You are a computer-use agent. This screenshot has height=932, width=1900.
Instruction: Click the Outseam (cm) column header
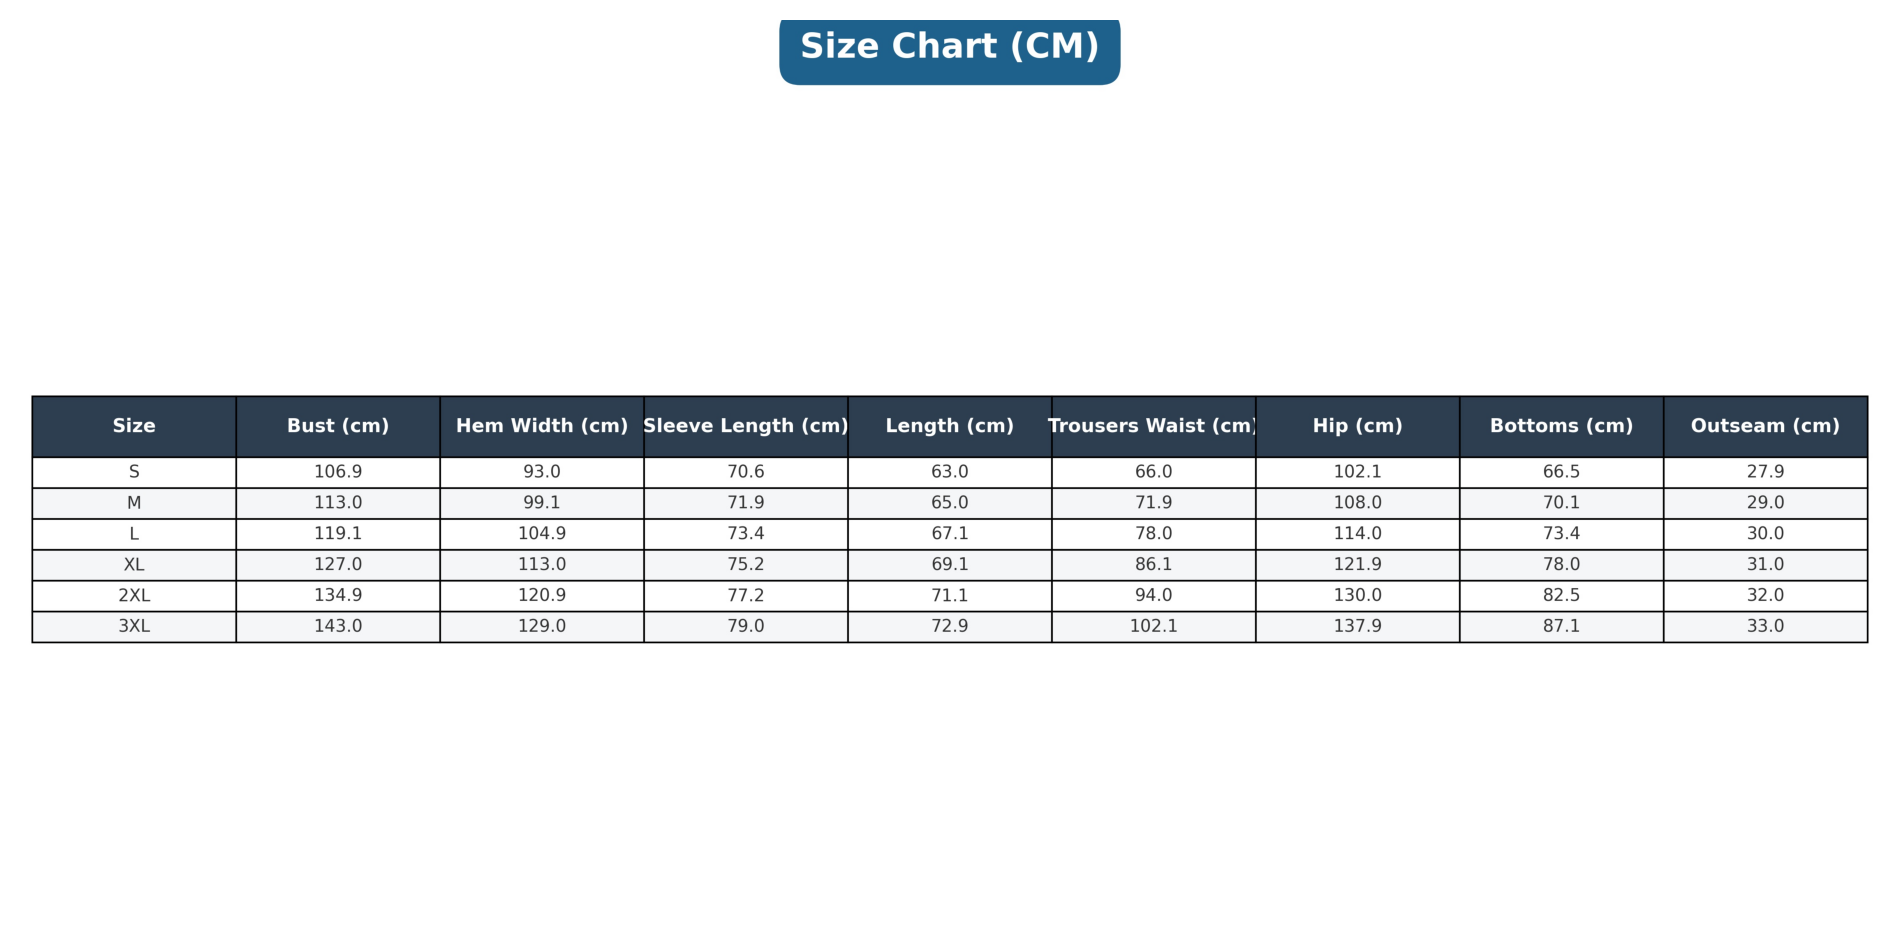click(1765, 426)
